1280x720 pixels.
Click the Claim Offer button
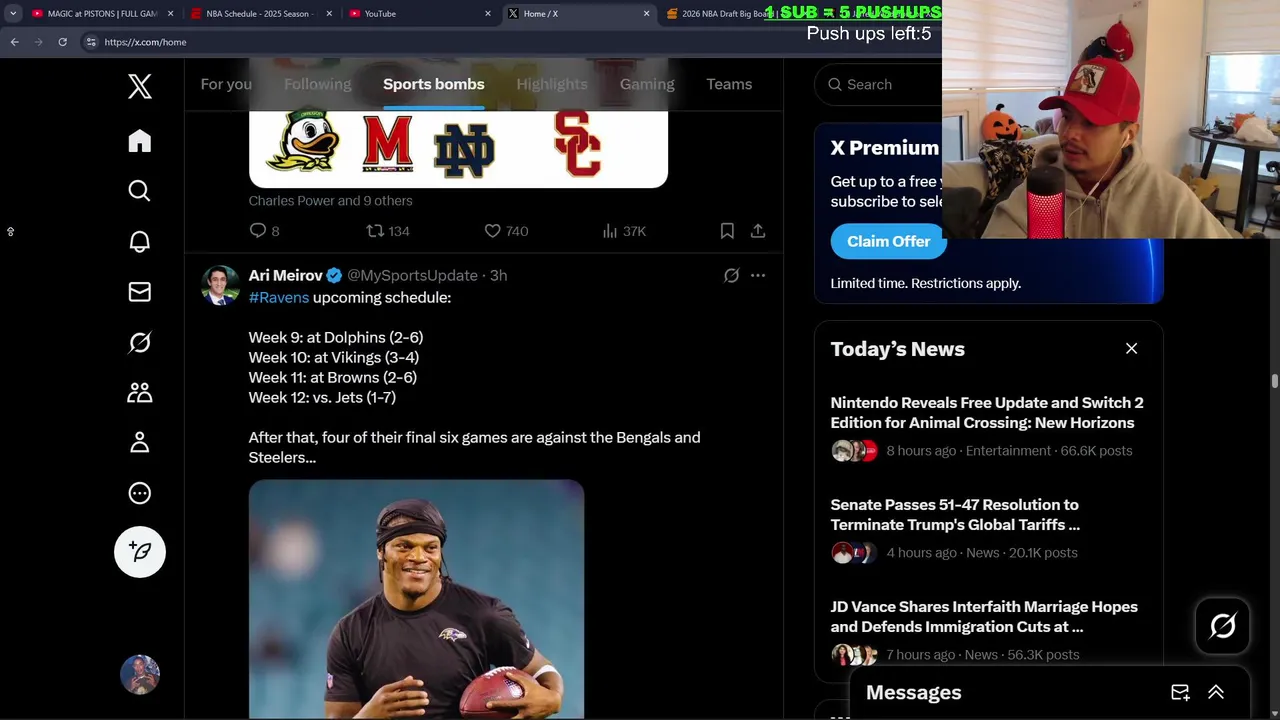(x=888, y=241)
